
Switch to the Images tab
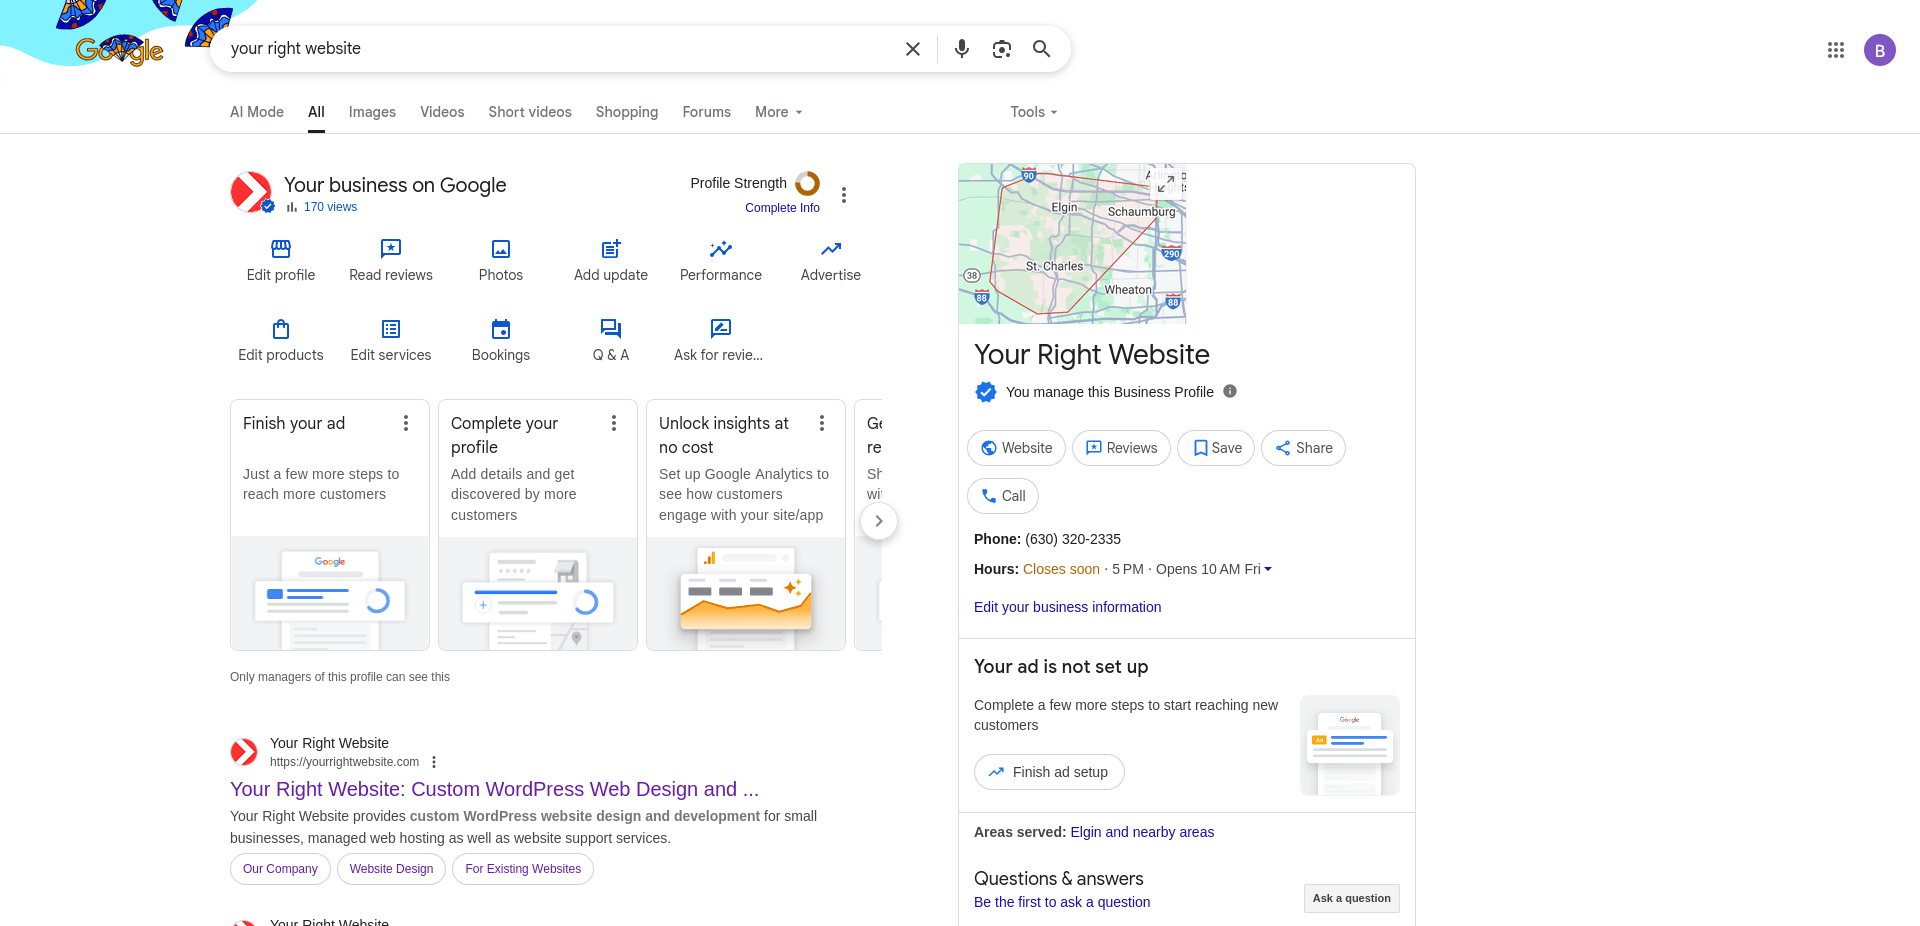[x=372, y=112]
